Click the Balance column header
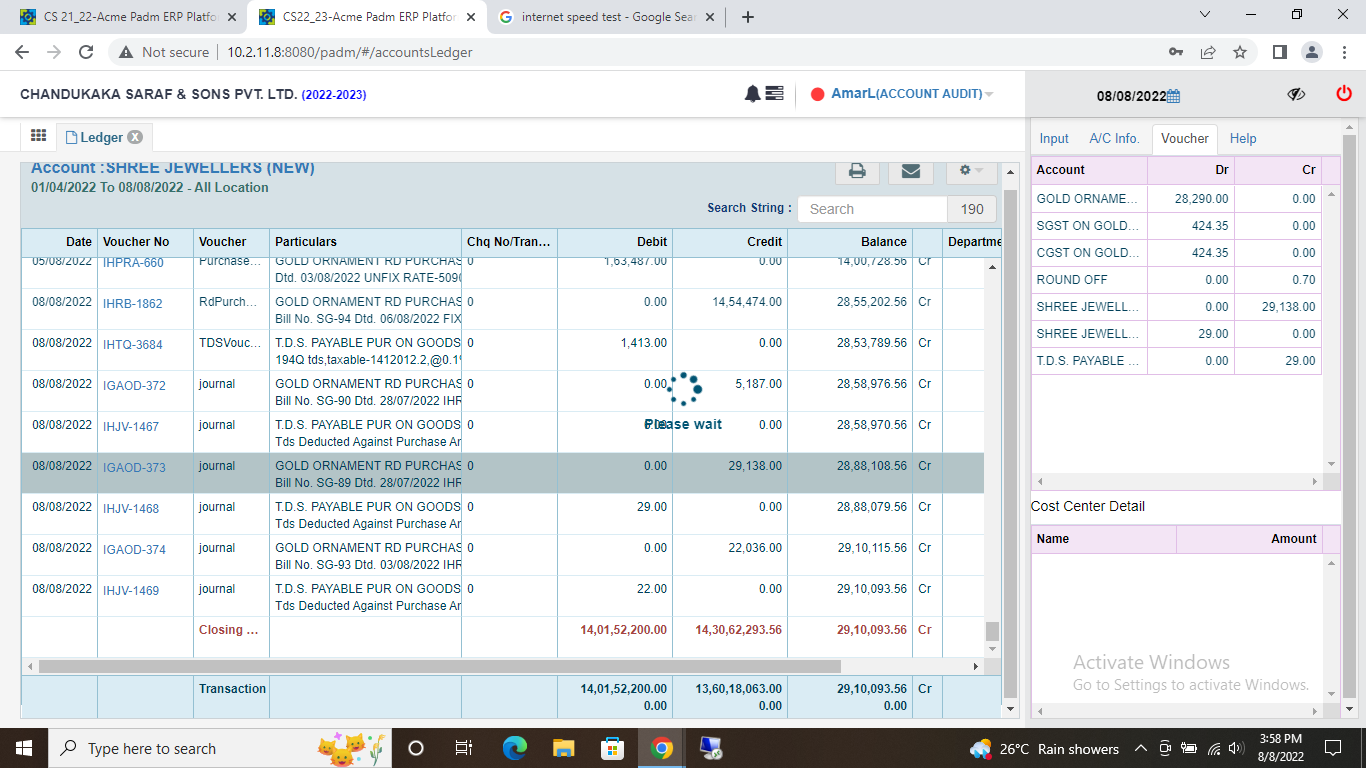The height and width of the screenshot is (768, 1366). coord(850,242)
